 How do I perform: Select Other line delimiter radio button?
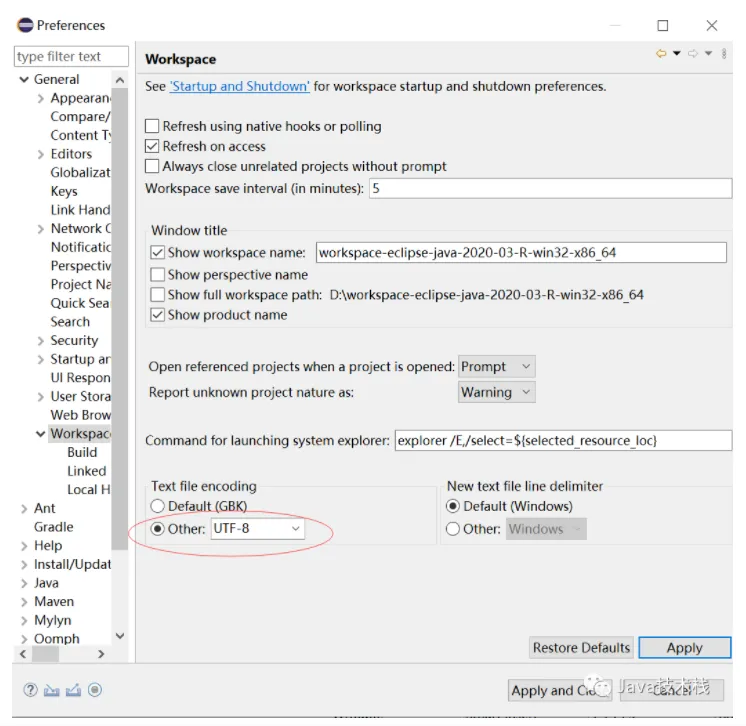[453, 529]
